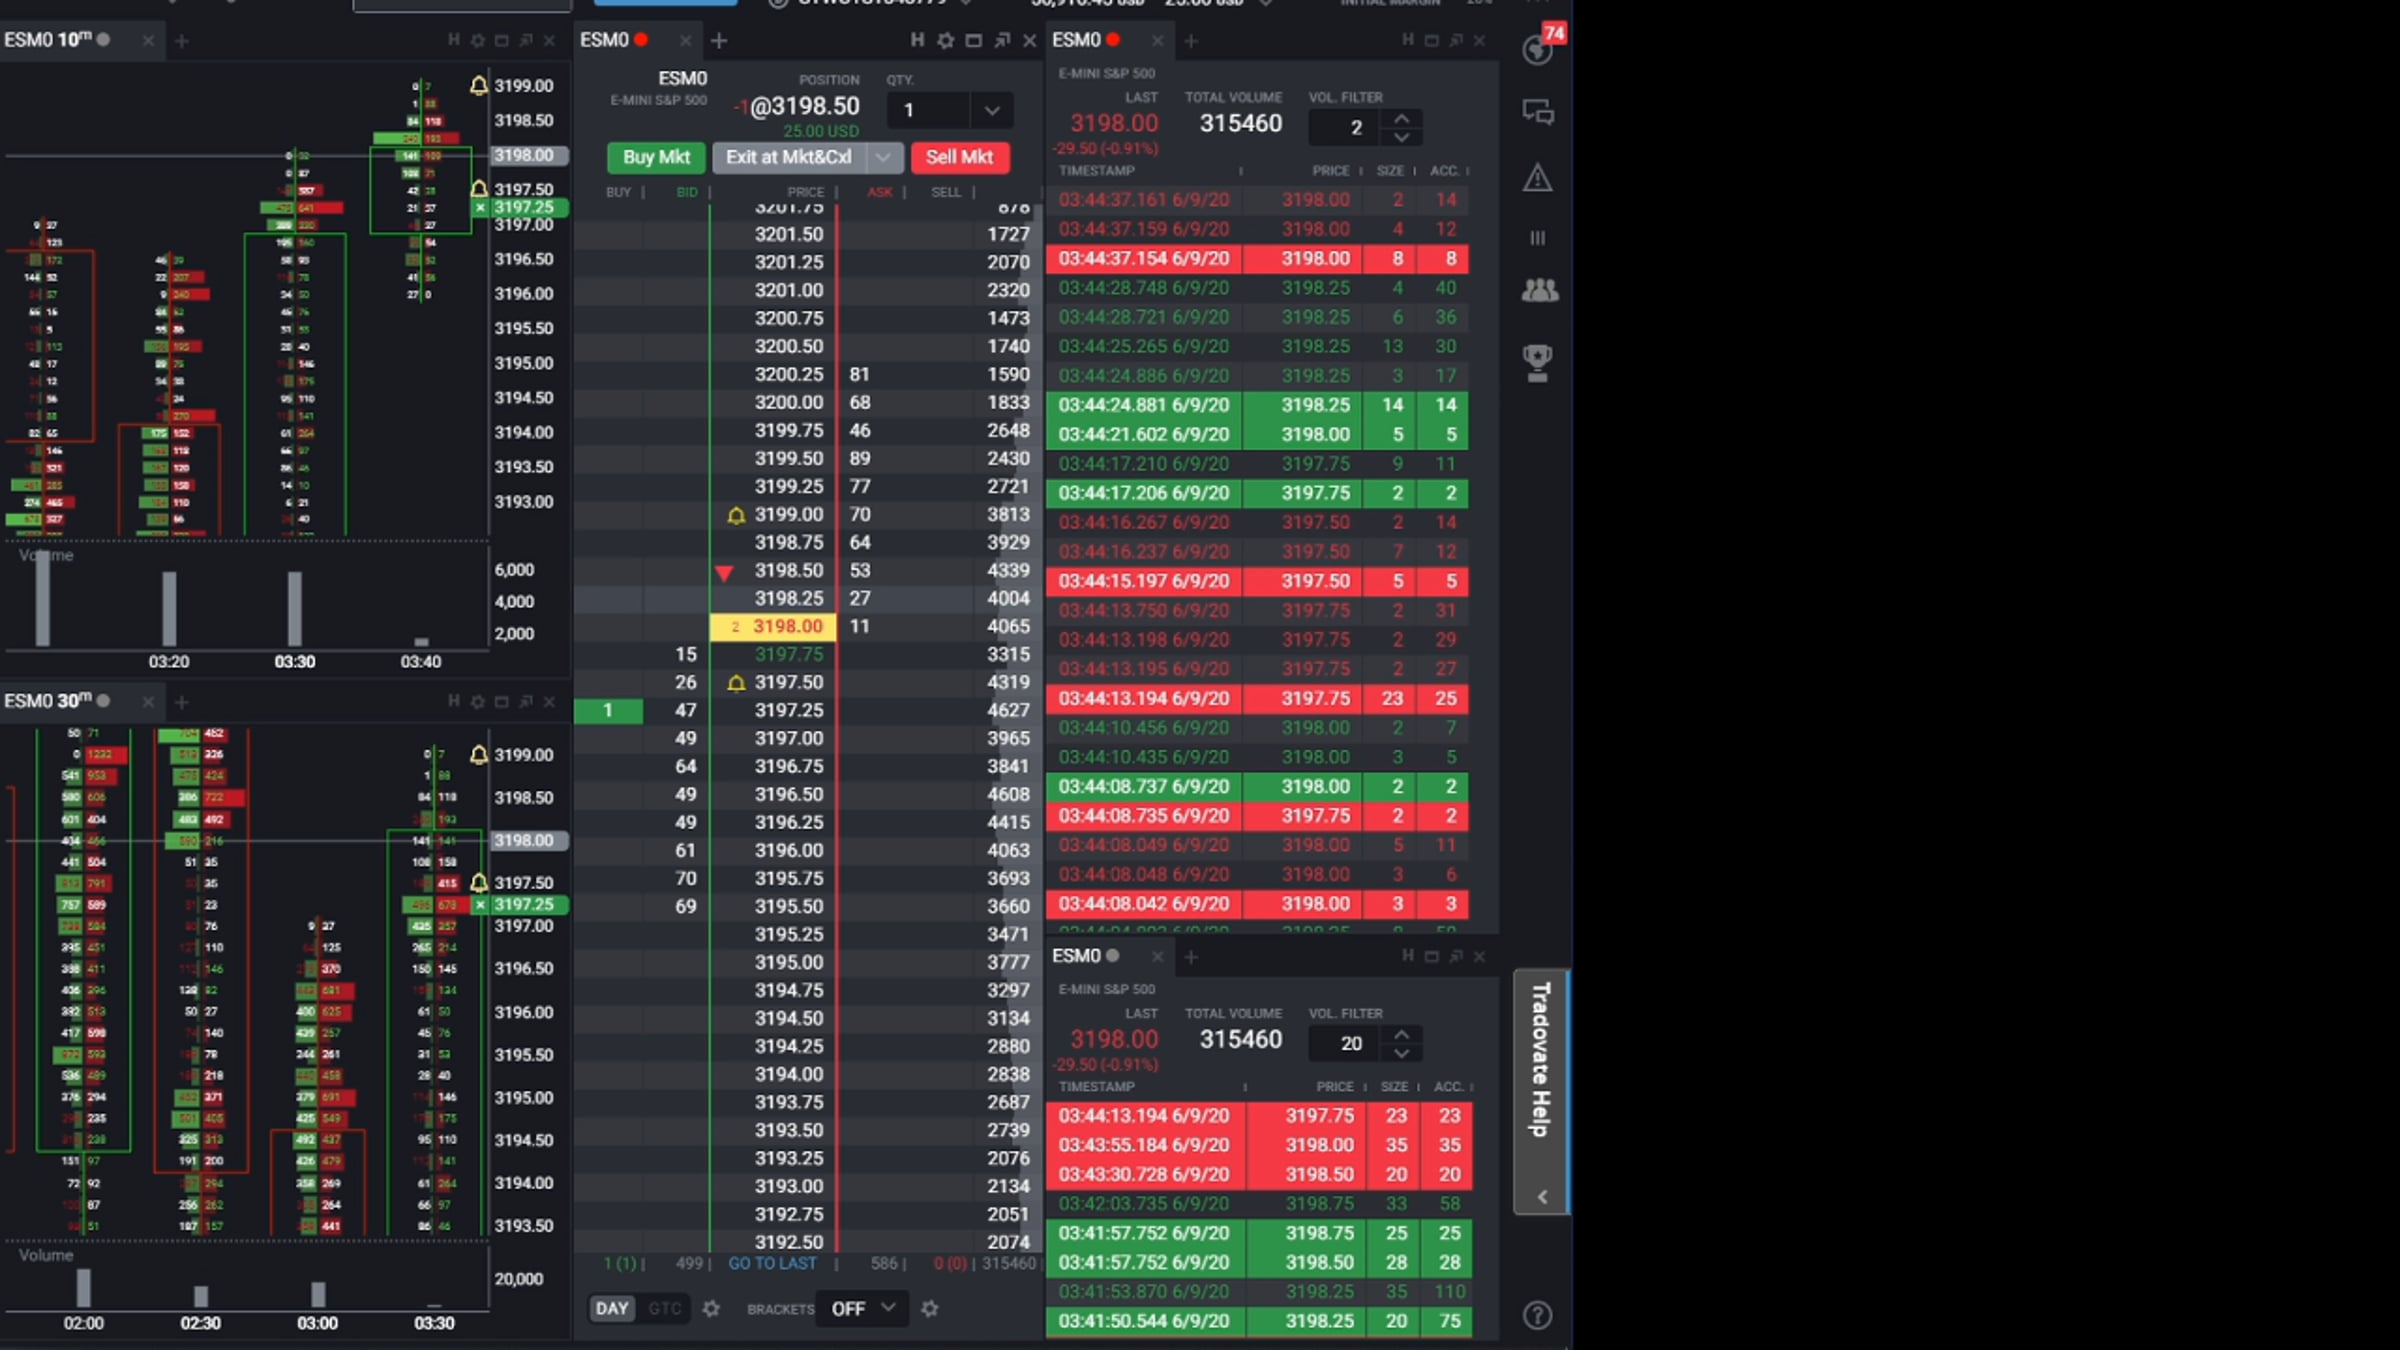Add a new tab in DOM panel

point(719,40)
